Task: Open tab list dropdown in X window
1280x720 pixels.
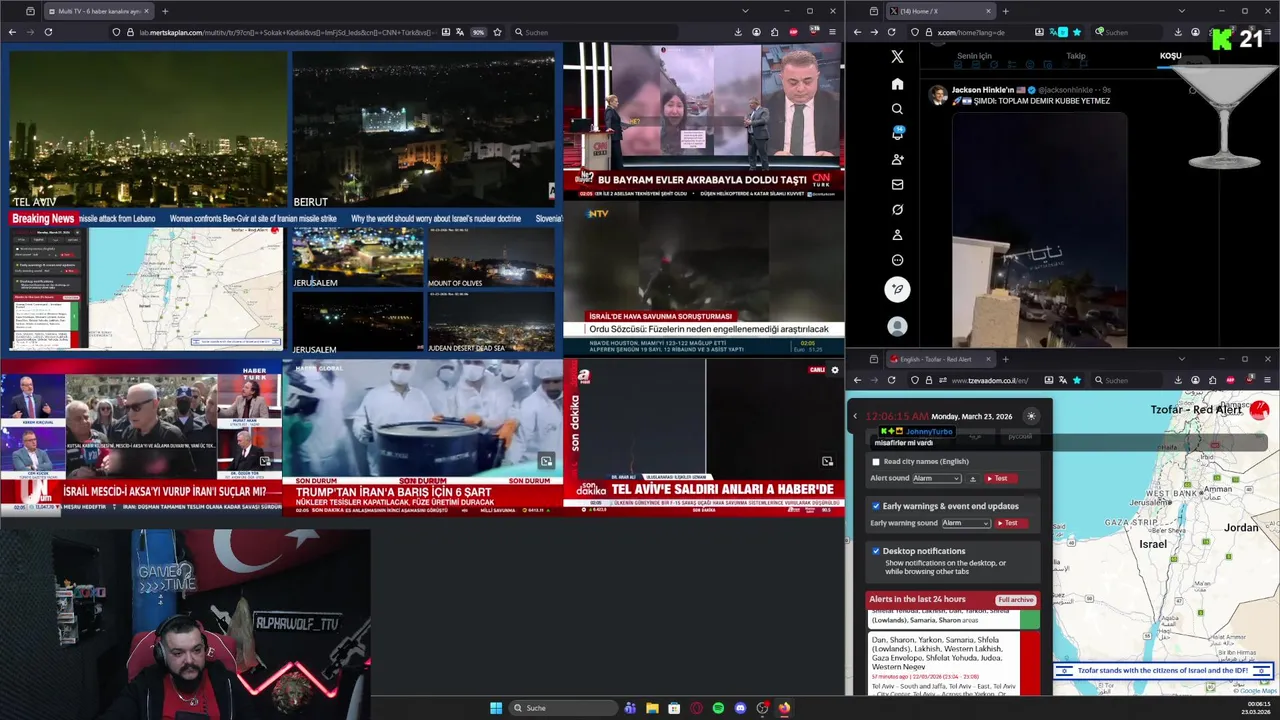Action: (1182, 11)
